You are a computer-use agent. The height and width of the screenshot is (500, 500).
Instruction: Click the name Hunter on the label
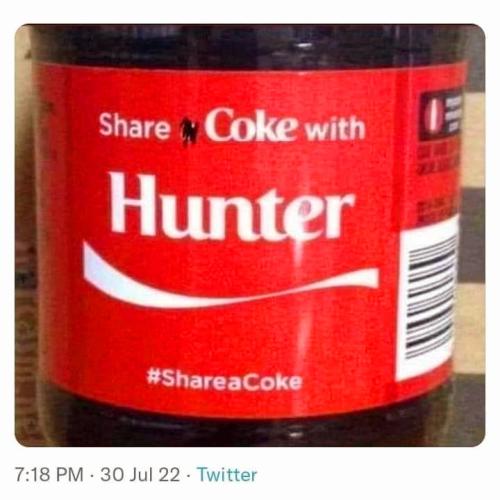tap(232, 205)
